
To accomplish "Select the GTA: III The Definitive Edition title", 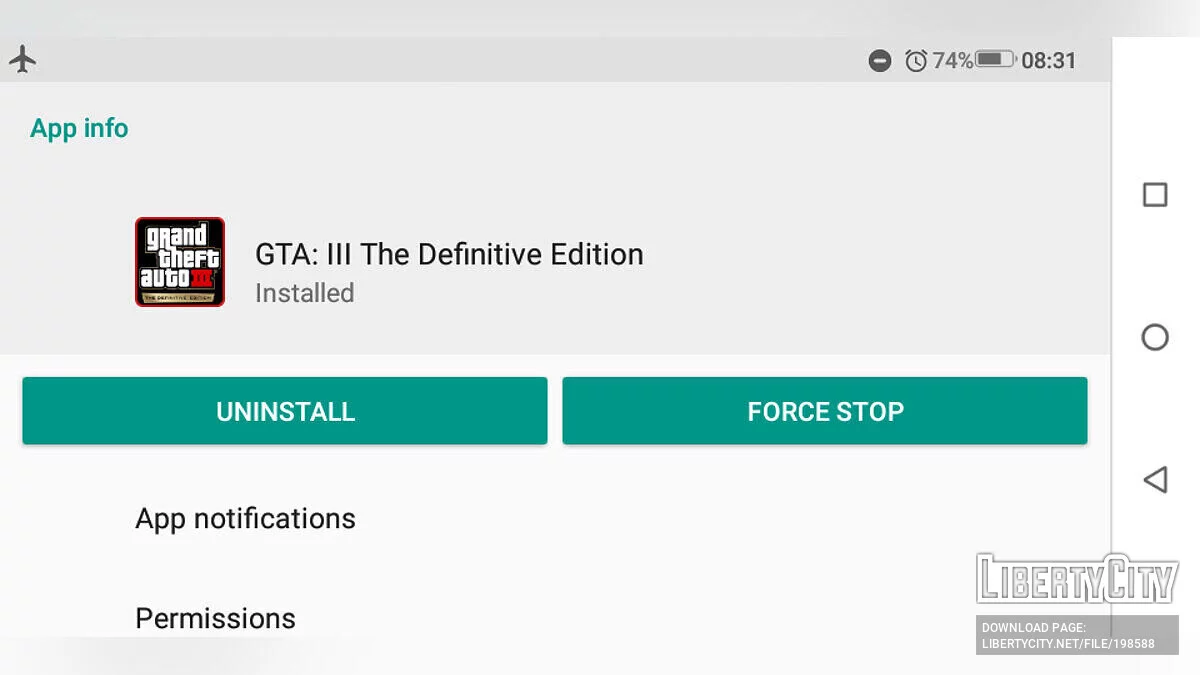I will pos(449,254).
